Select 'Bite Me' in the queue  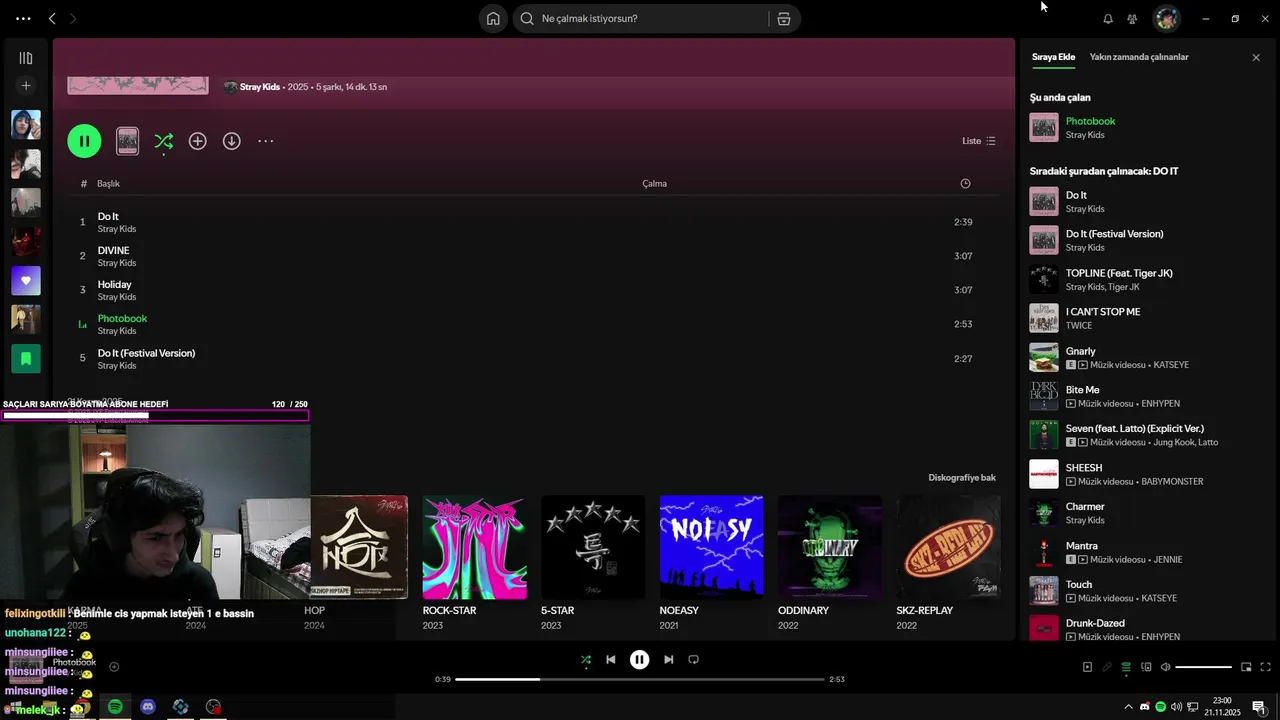[1148, 396]
